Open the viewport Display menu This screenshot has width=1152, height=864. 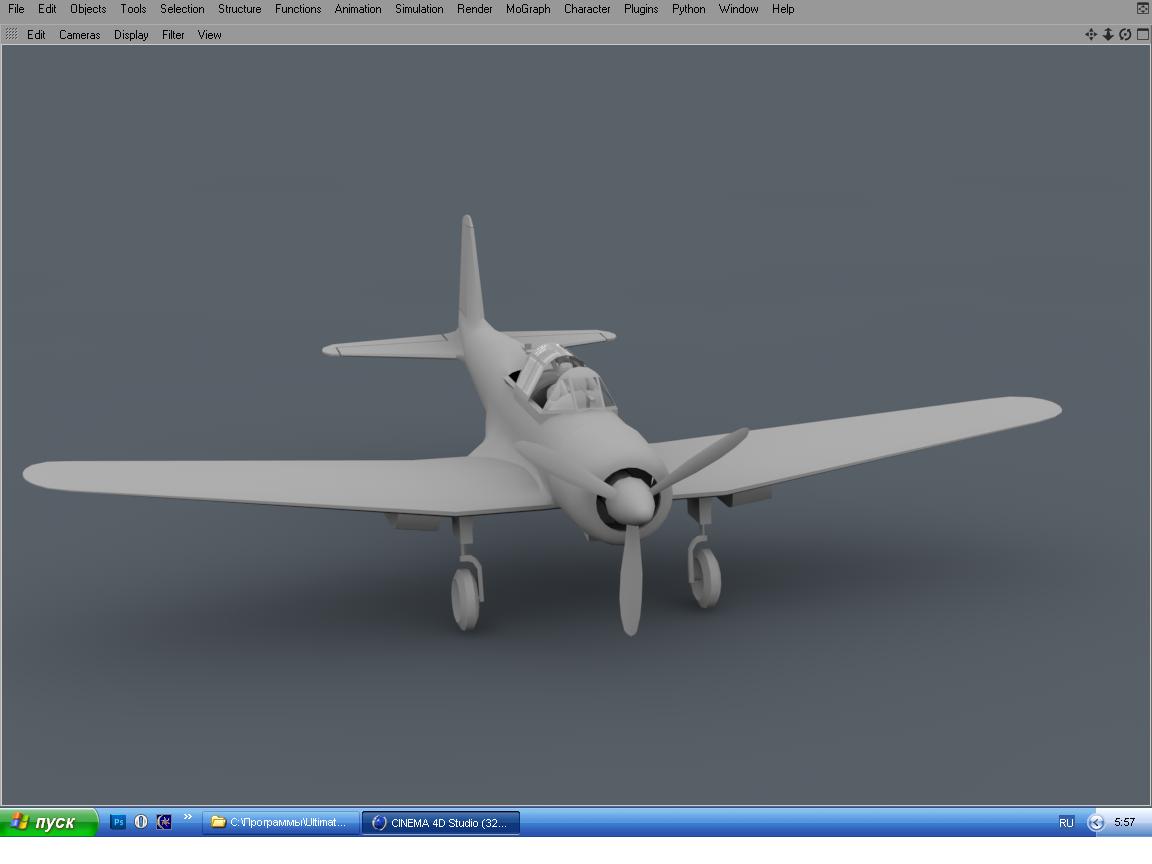point(131,35)
